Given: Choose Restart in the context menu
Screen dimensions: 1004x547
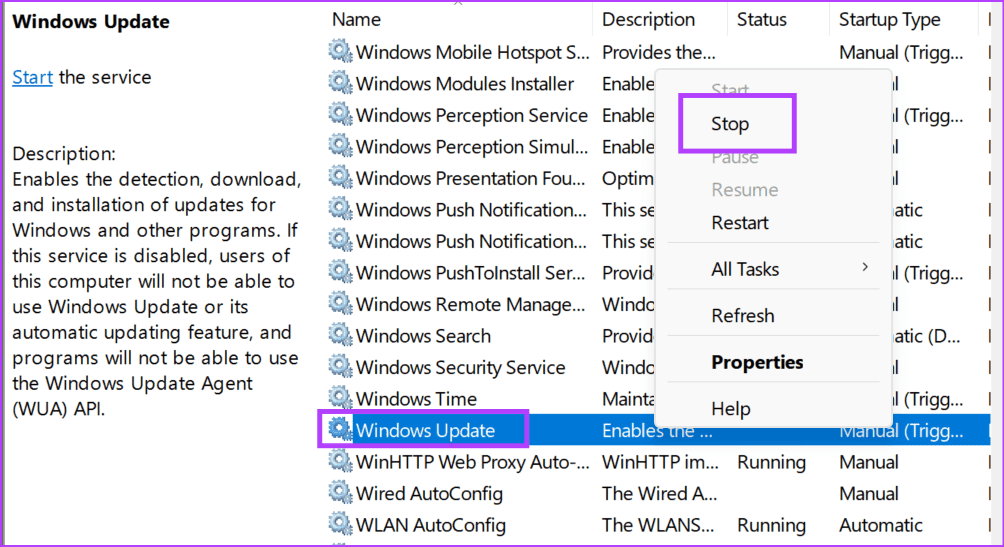Looking at the screenshot, I should click(x=740, y=222).
